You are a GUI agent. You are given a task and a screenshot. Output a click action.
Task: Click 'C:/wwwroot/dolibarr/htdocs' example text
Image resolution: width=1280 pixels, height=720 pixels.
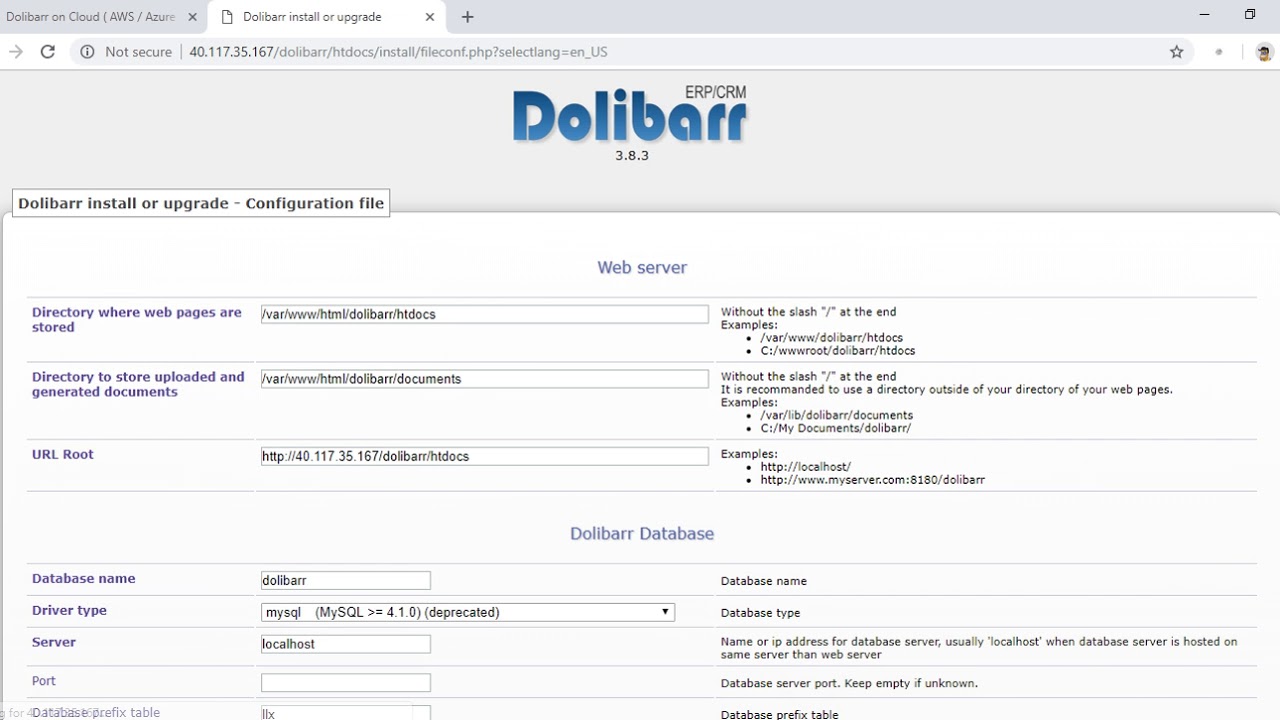point(837,351)
